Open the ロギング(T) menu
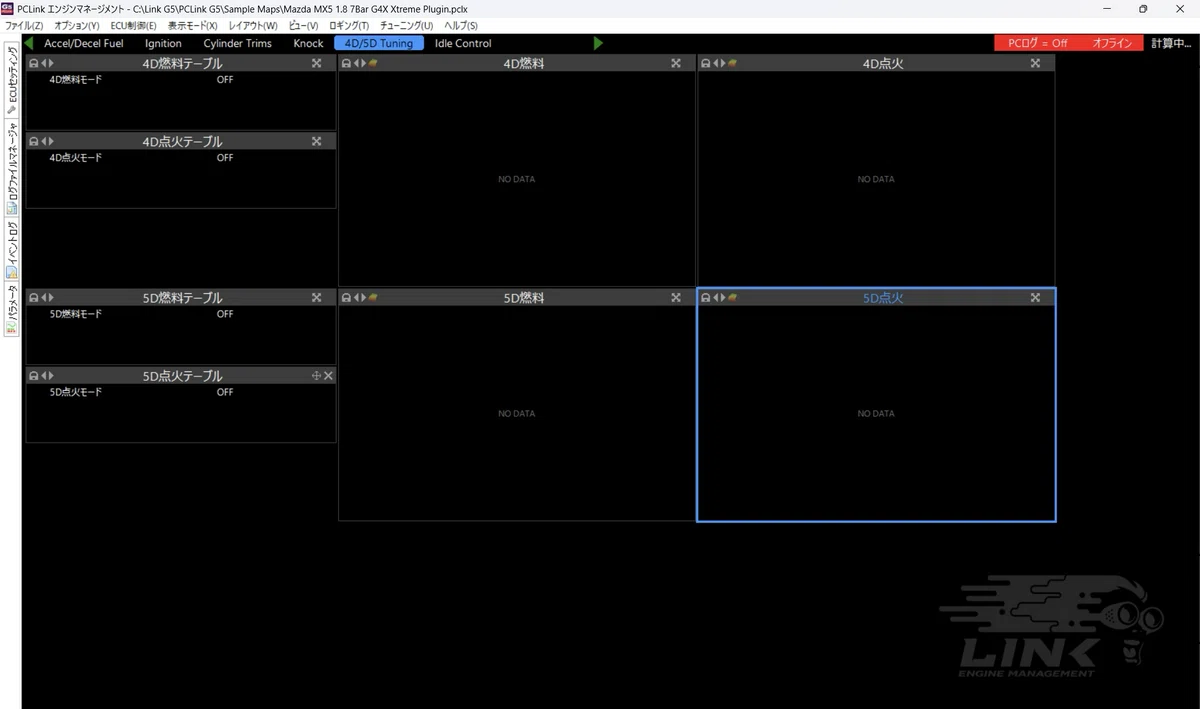The height and width of the screenshot is (709, 1200). point(349,25)
